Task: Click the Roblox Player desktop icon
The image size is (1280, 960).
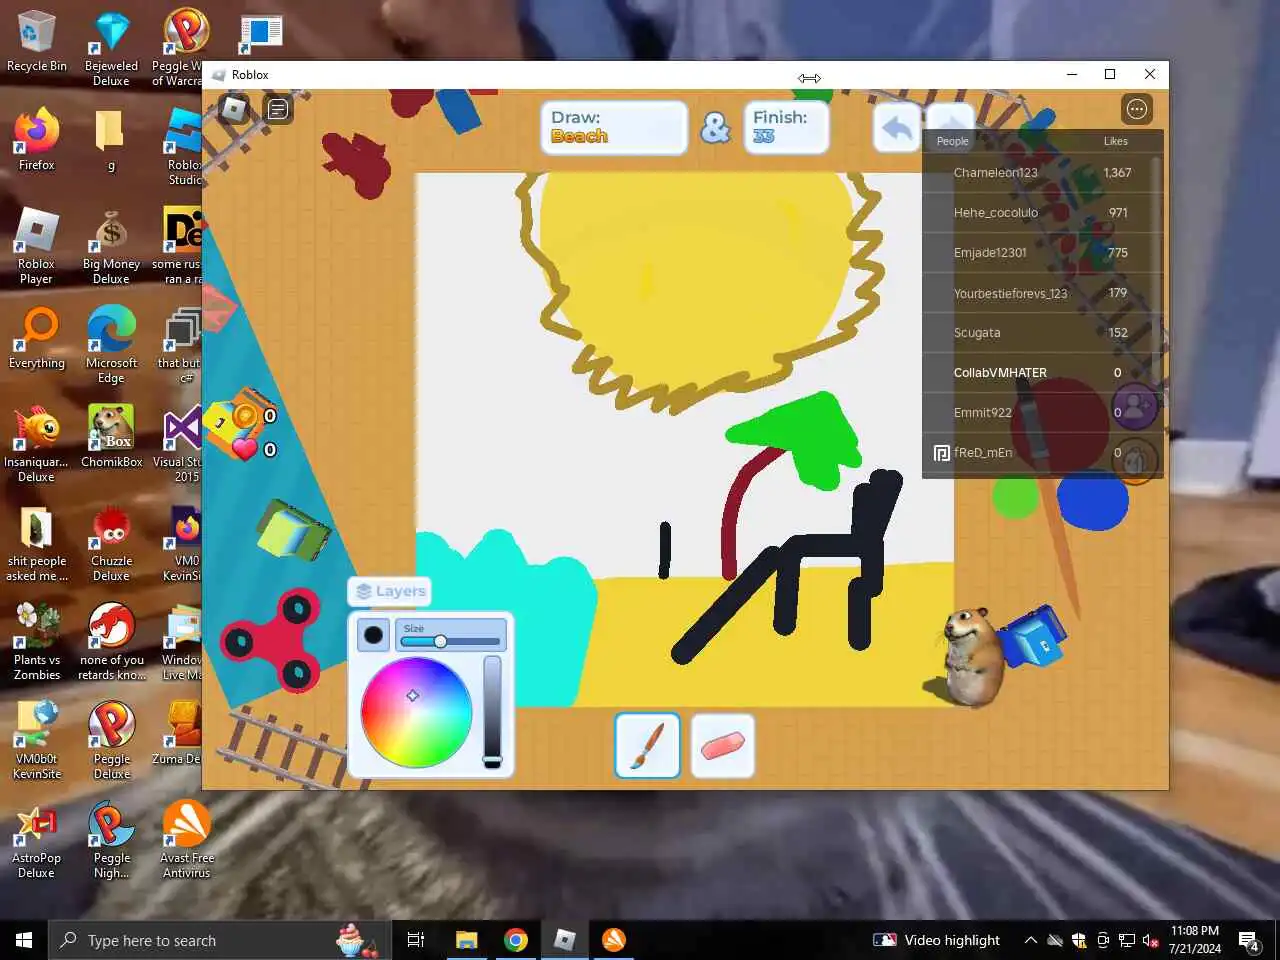Action: point(37,246)
